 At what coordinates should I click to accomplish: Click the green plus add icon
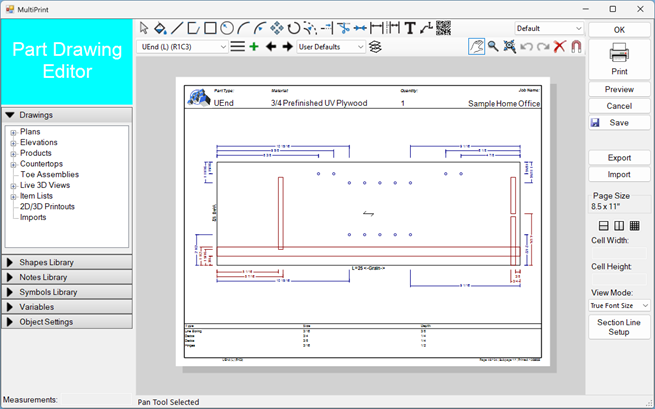(x=254, y=46)
